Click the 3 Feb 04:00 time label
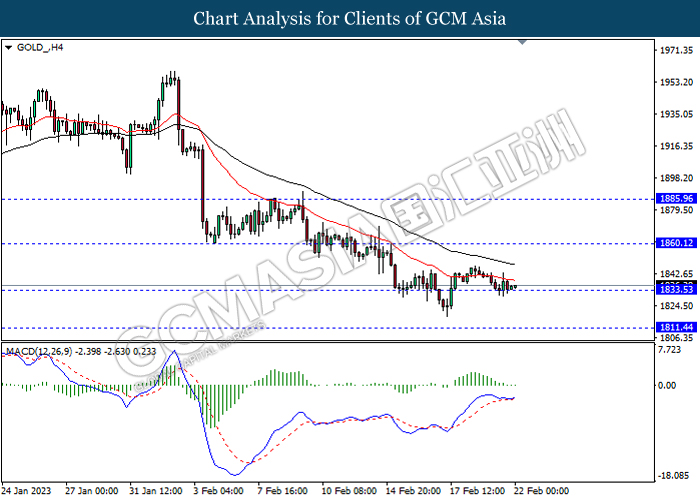700x500 pixels. tap(218, 491)
